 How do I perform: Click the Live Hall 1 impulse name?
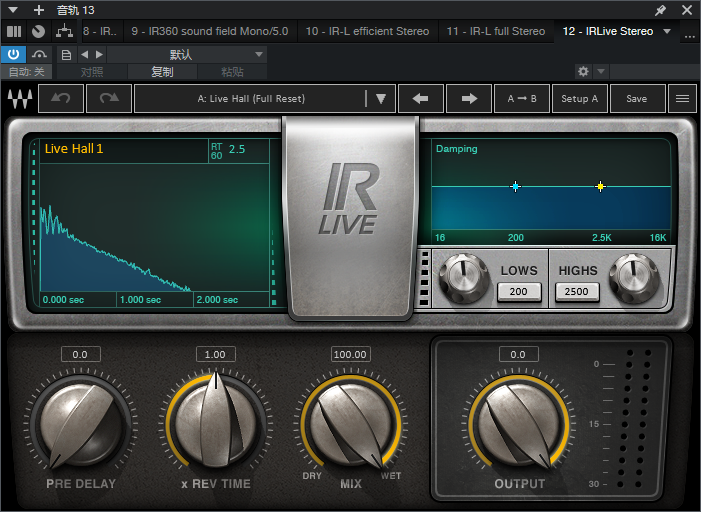coord(74,148)
